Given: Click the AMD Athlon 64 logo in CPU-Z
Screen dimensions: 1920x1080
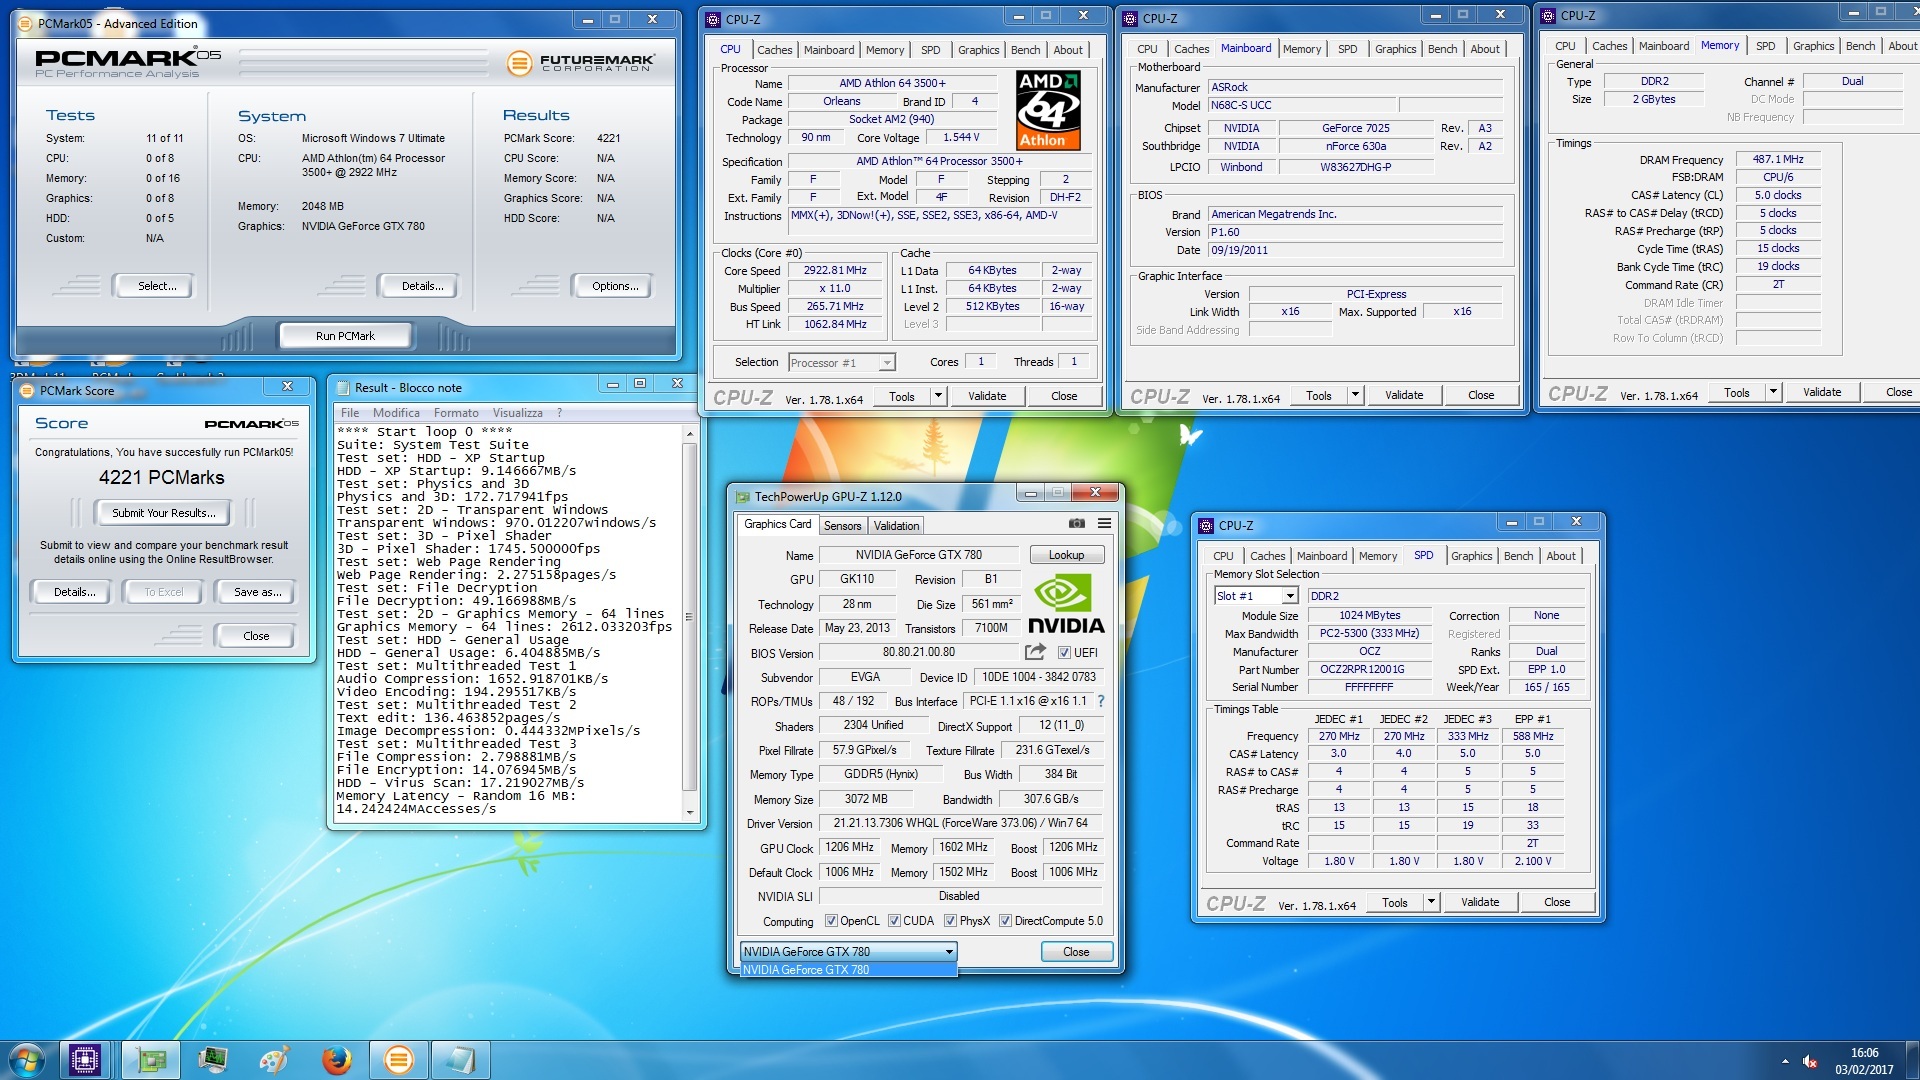Looking at the screenshot, I should pyautogui.click(x=1048, y=110).
